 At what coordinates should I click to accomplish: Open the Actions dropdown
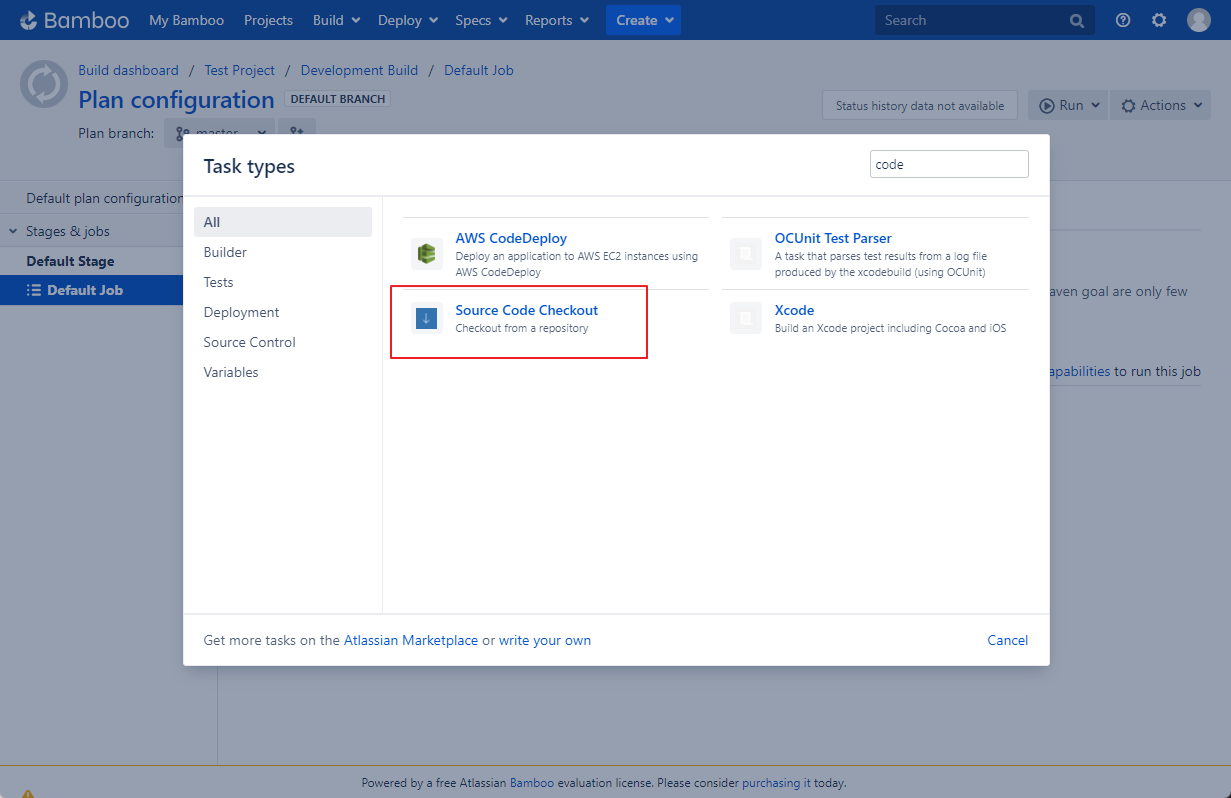1160,105
